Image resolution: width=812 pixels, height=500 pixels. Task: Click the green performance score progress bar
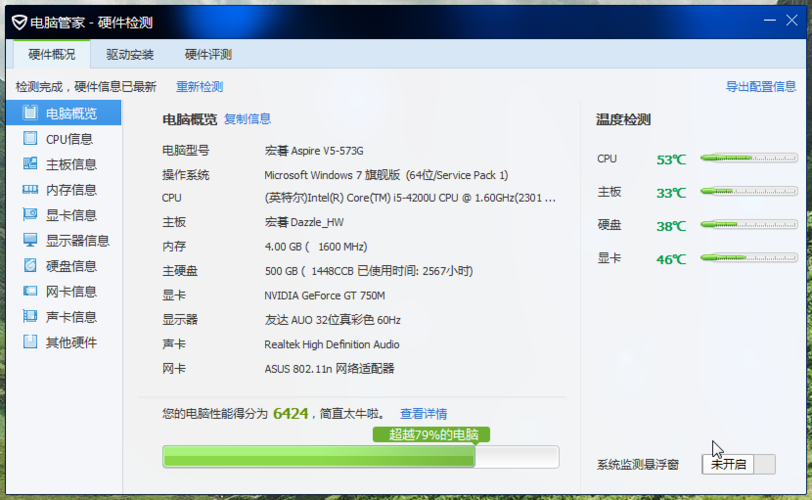tap(360, 457)
